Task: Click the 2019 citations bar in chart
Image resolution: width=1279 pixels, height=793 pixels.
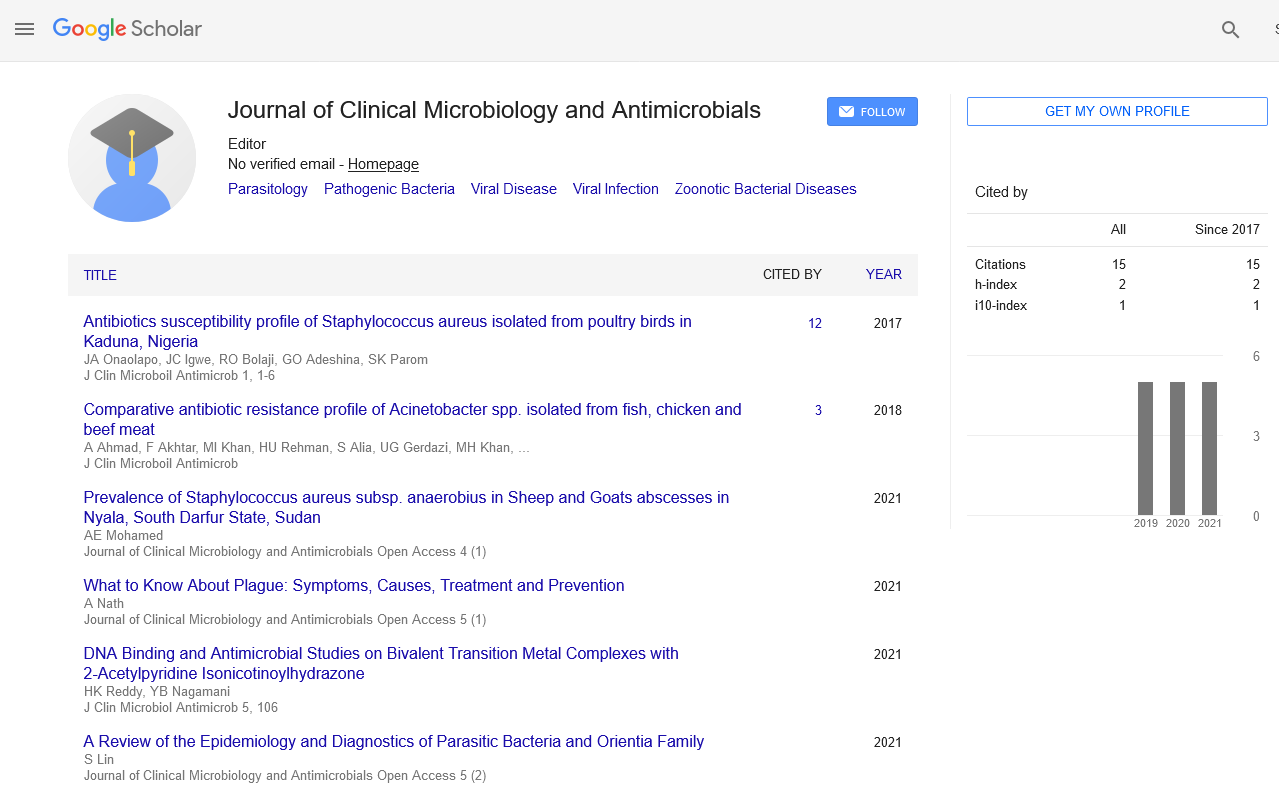Action: [1145, 448]
